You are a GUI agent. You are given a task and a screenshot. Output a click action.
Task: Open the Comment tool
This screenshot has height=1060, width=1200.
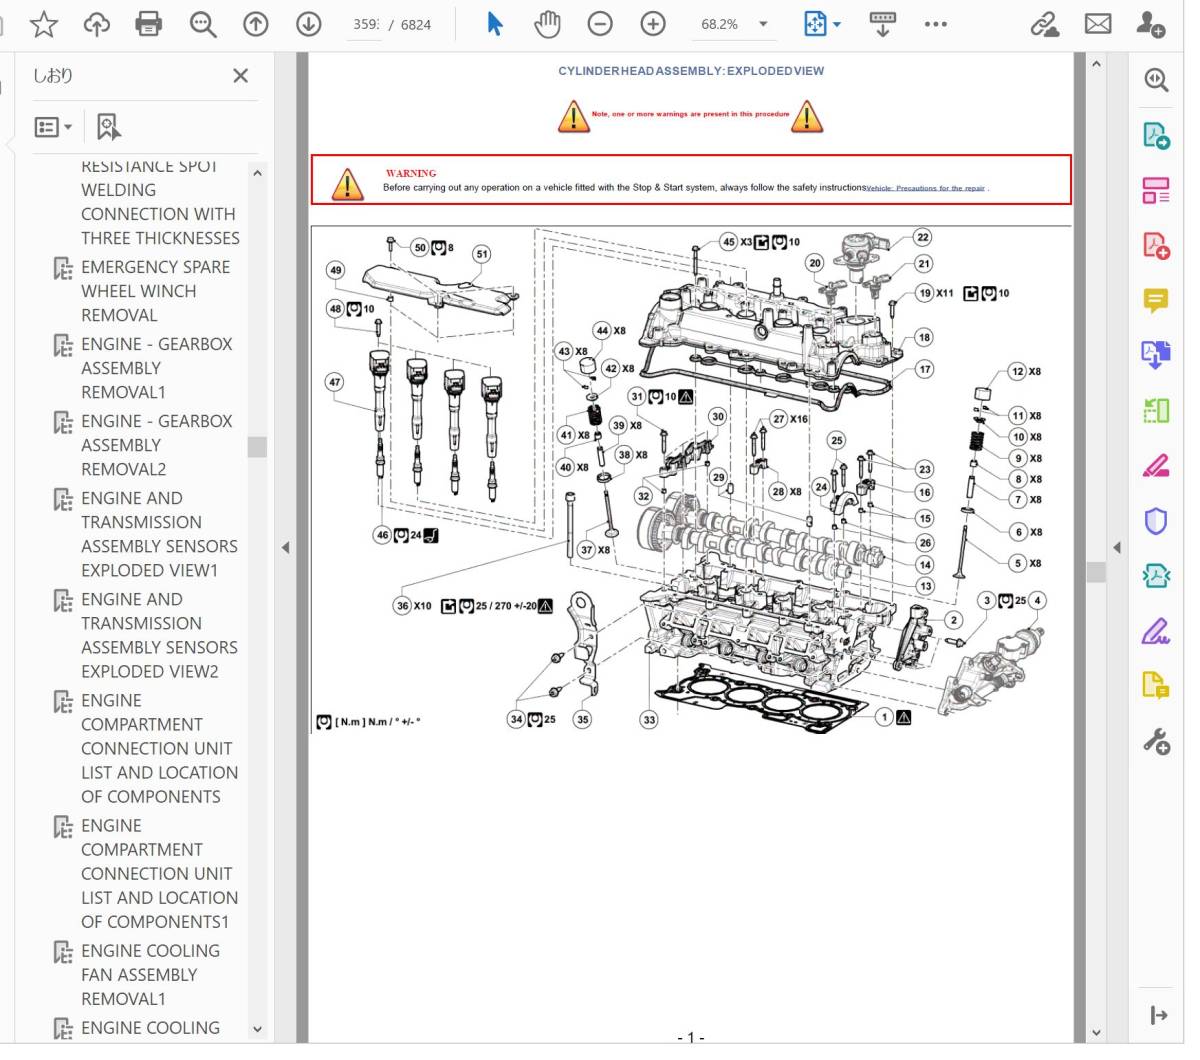(1157, 300)
